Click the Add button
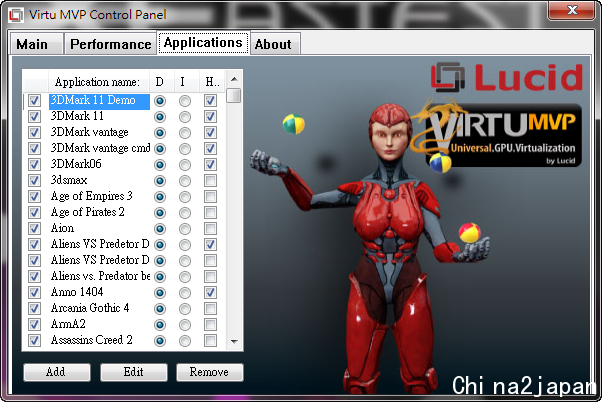602x402 pixels. click(x=57, y=372)
